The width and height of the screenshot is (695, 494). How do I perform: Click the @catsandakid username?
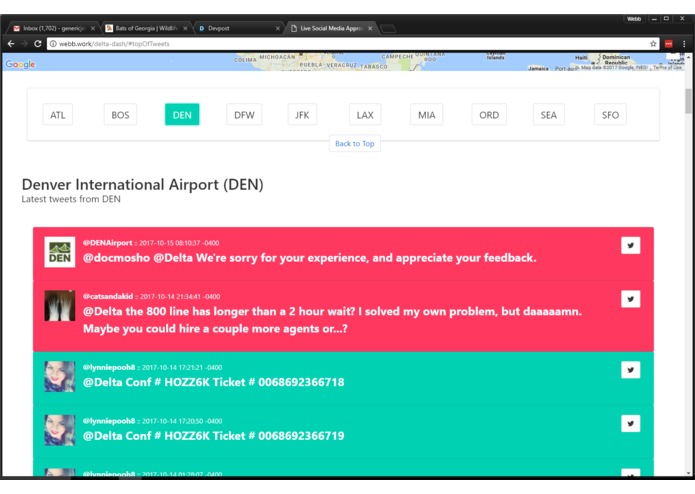pyautogui.click(x=108, y=296)
